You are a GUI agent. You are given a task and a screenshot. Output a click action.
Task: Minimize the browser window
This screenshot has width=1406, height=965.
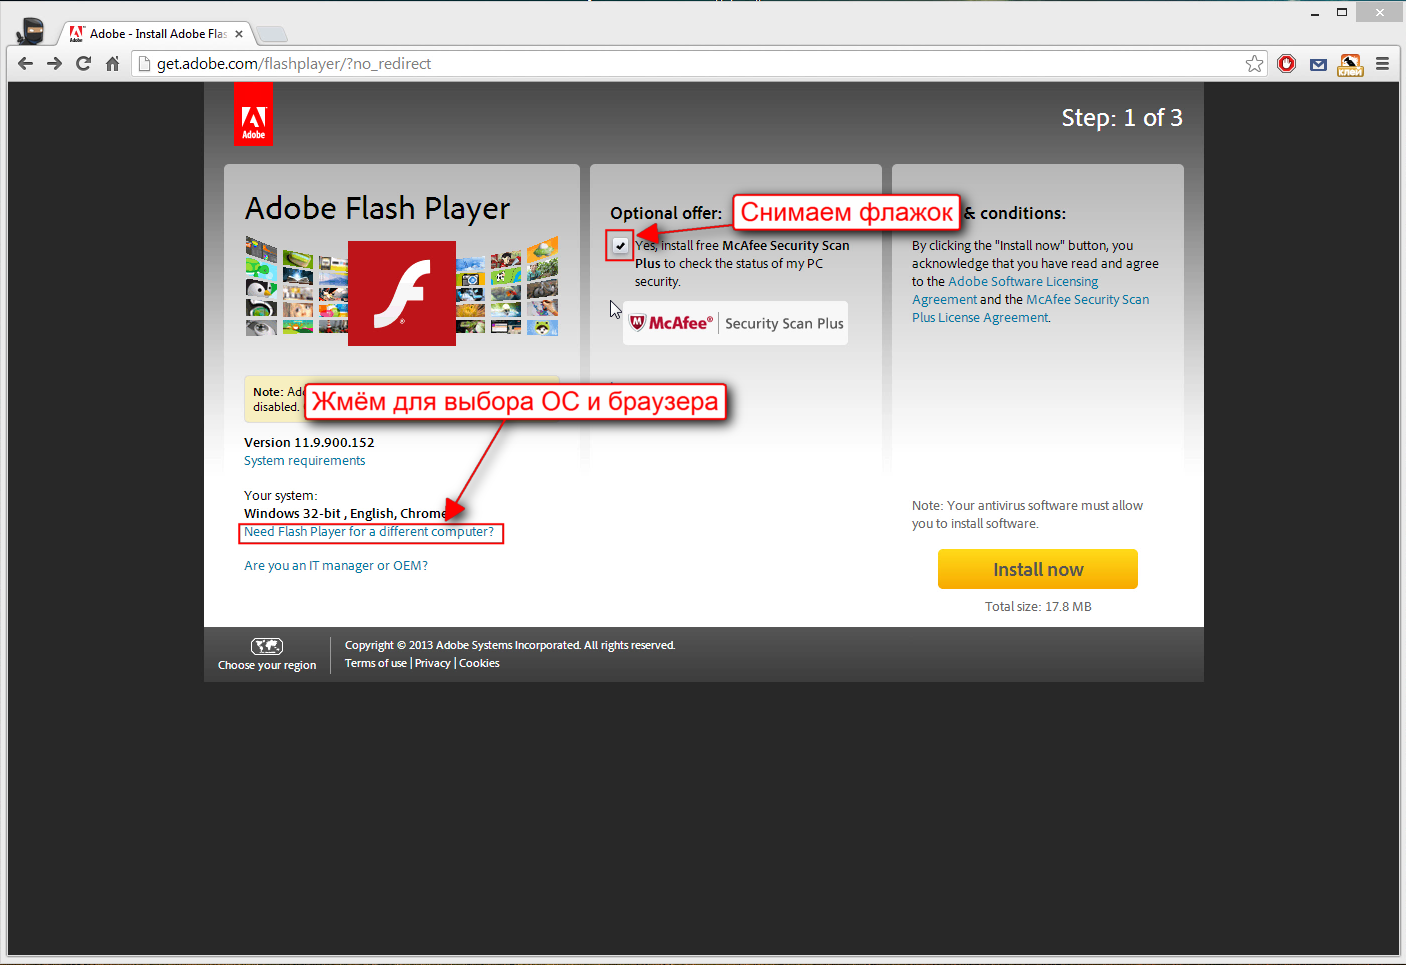1315,13
